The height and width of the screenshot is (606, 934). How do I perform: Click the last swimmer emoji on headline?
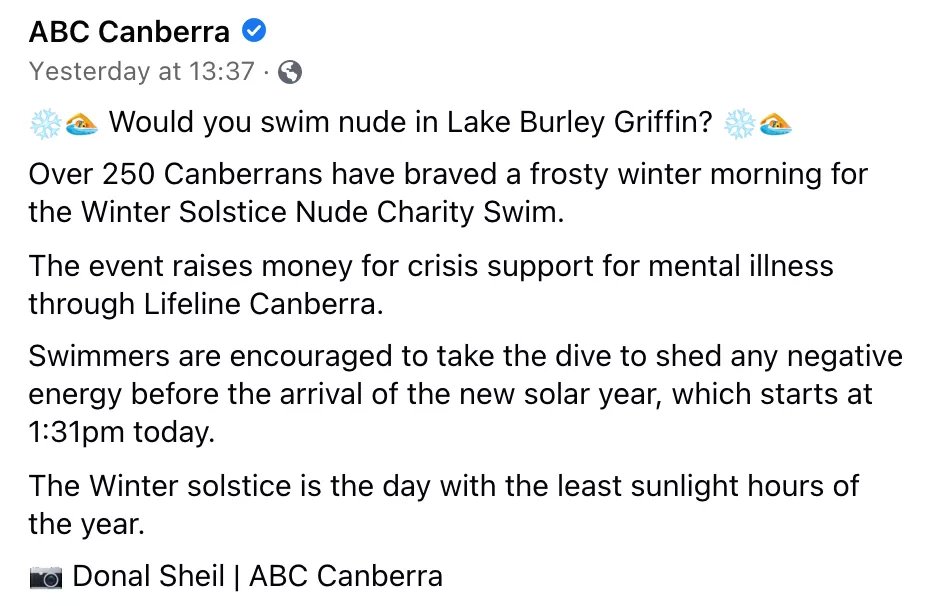(x=775, y=125)
